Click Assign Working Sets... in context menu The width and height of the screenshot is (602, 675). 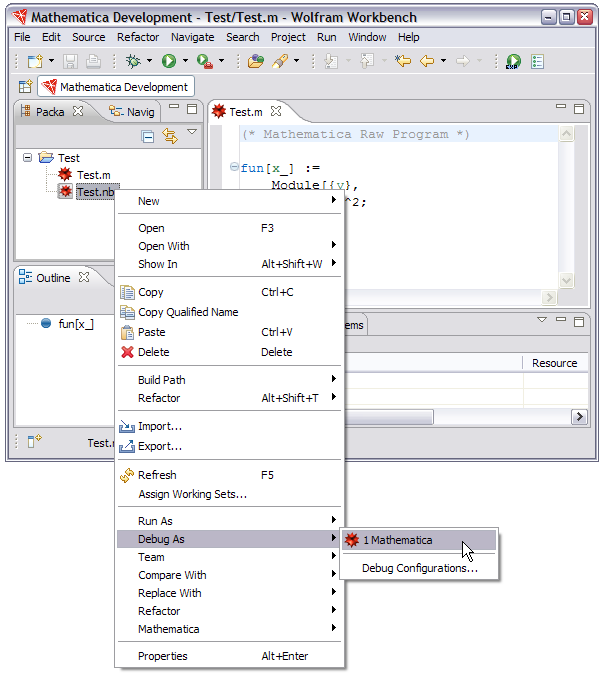[x=229, y=494]
